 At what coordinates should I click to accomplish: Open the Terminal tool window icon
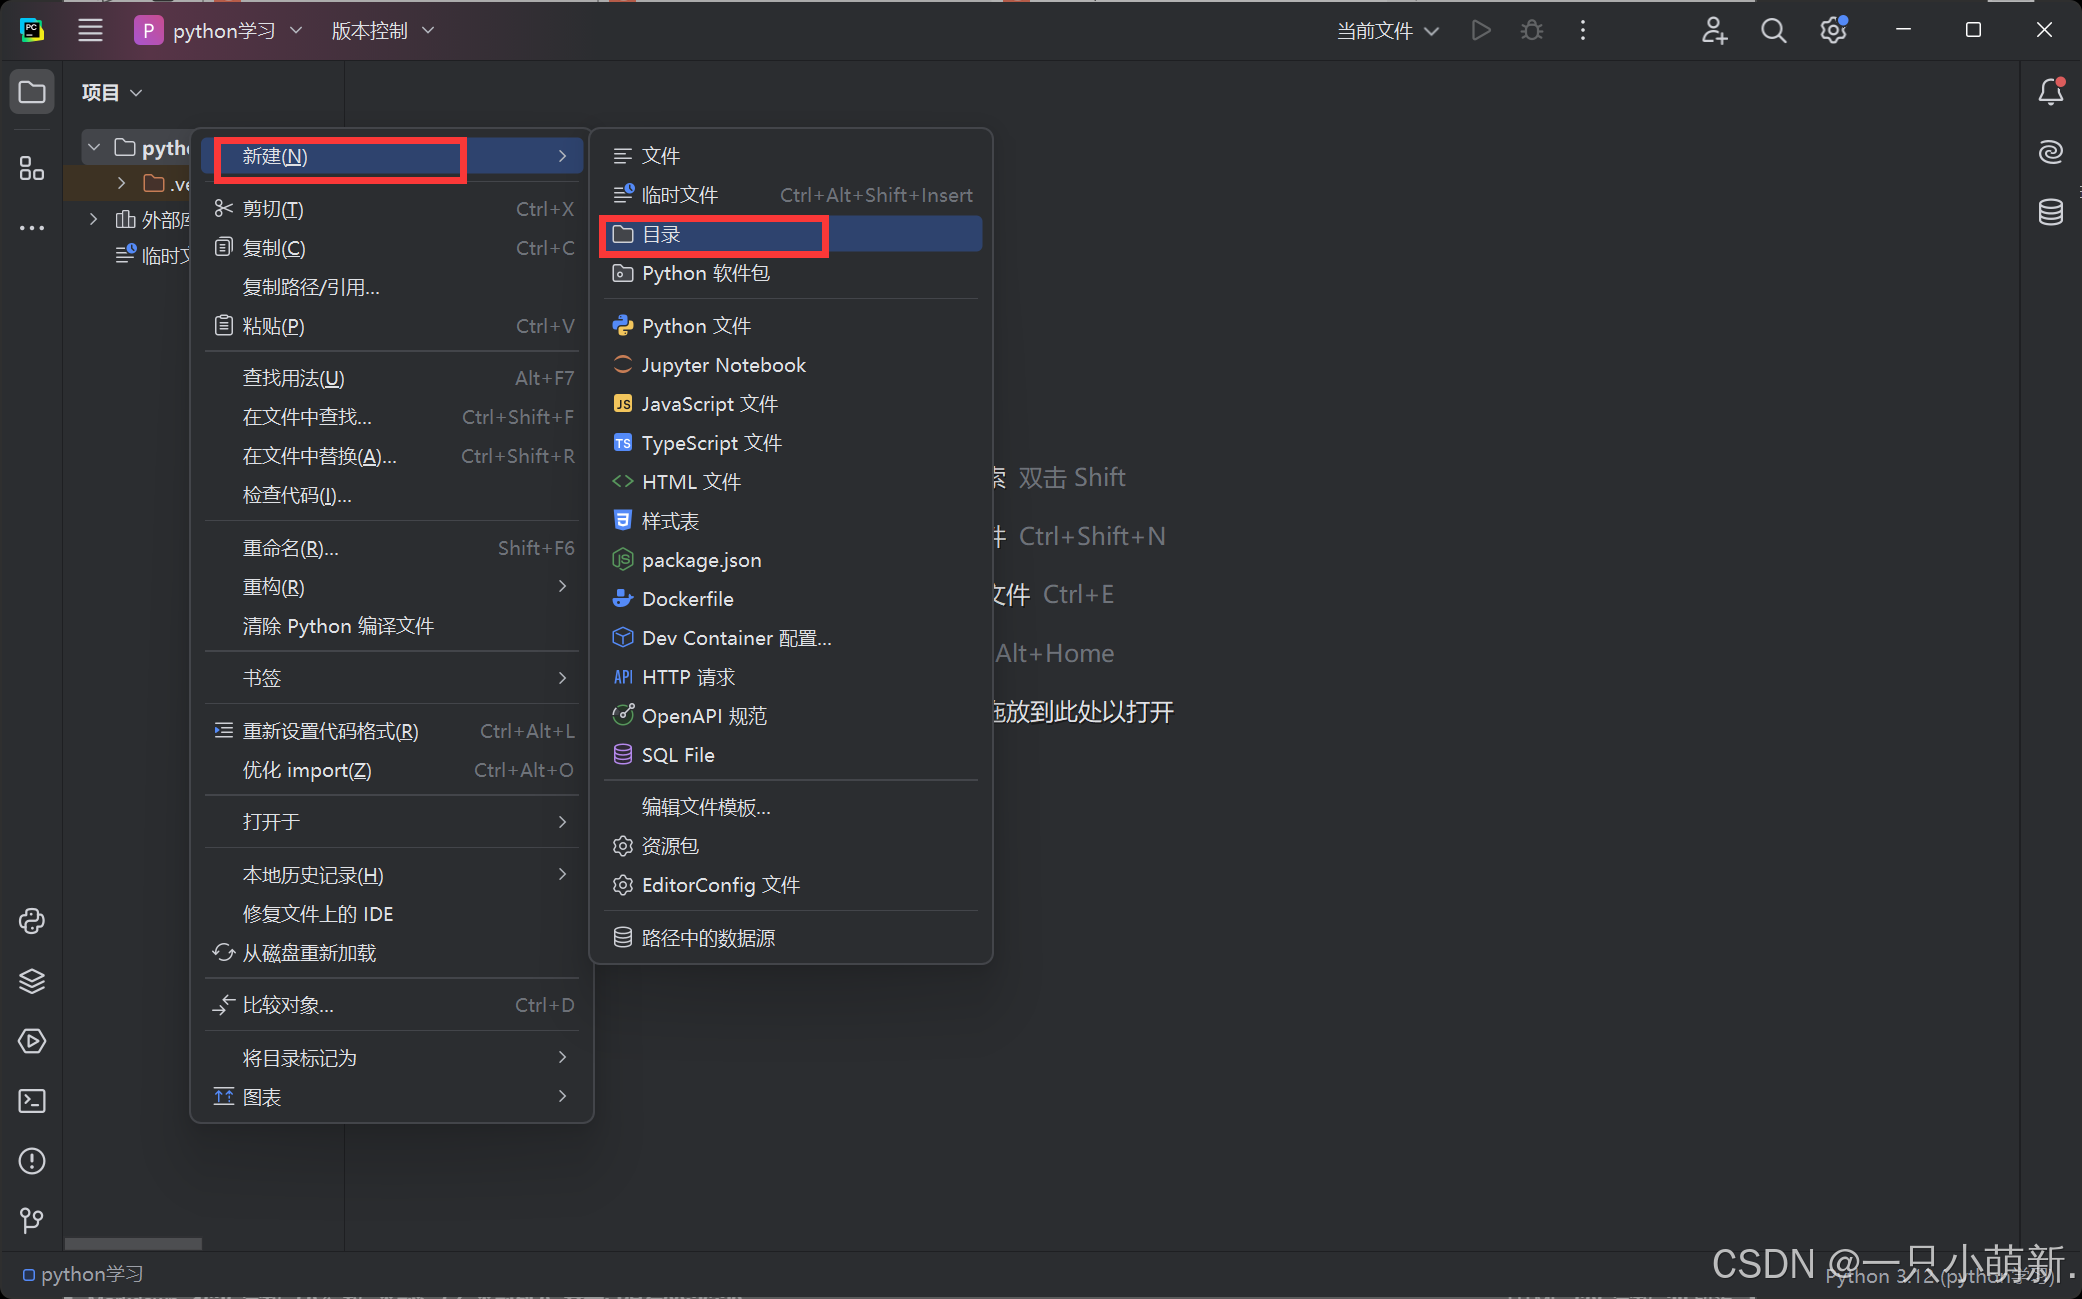click(32, 1101)
